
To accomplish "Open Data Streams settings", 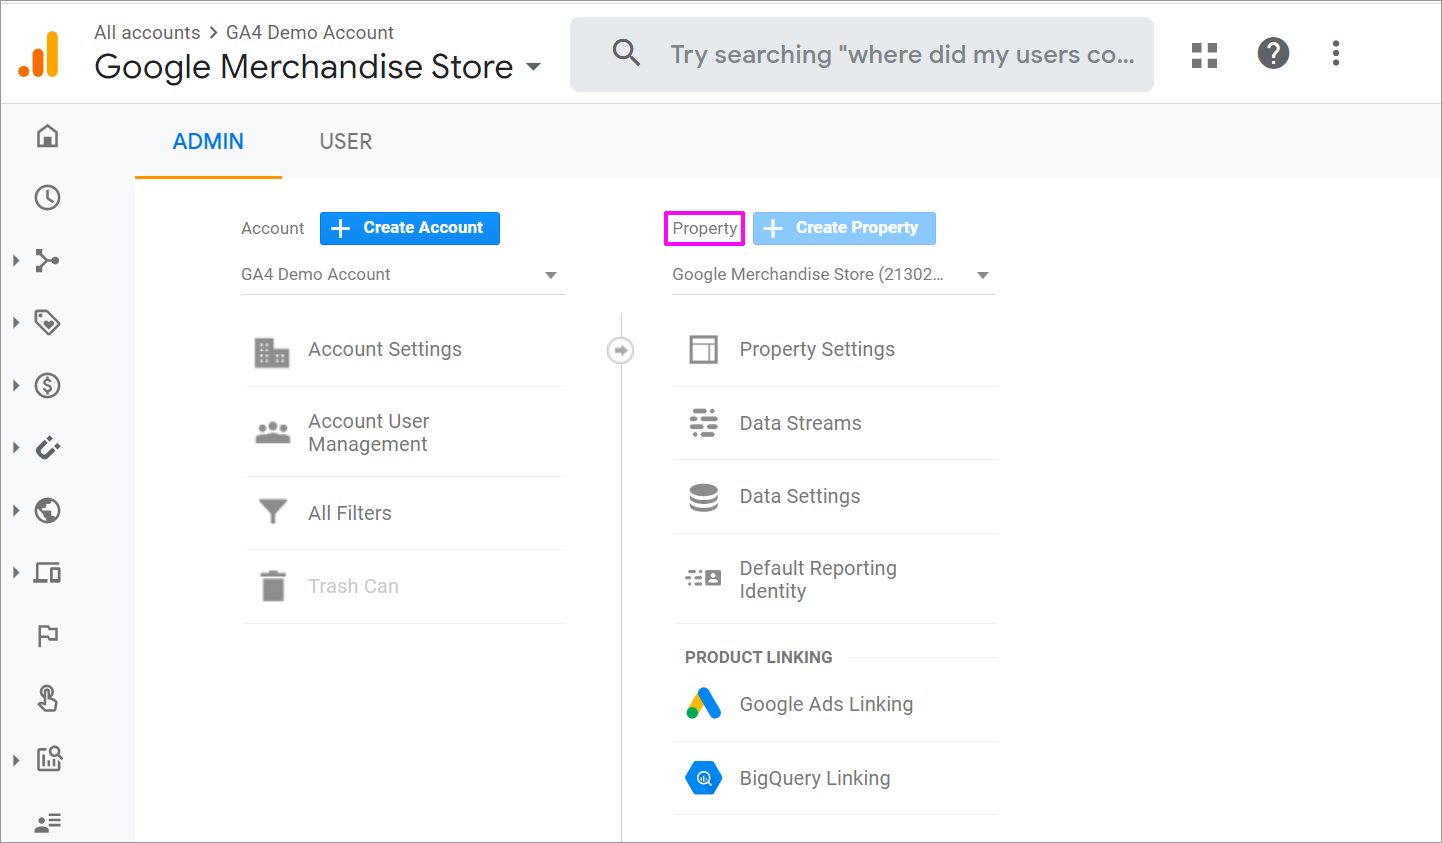I will 800,423.
